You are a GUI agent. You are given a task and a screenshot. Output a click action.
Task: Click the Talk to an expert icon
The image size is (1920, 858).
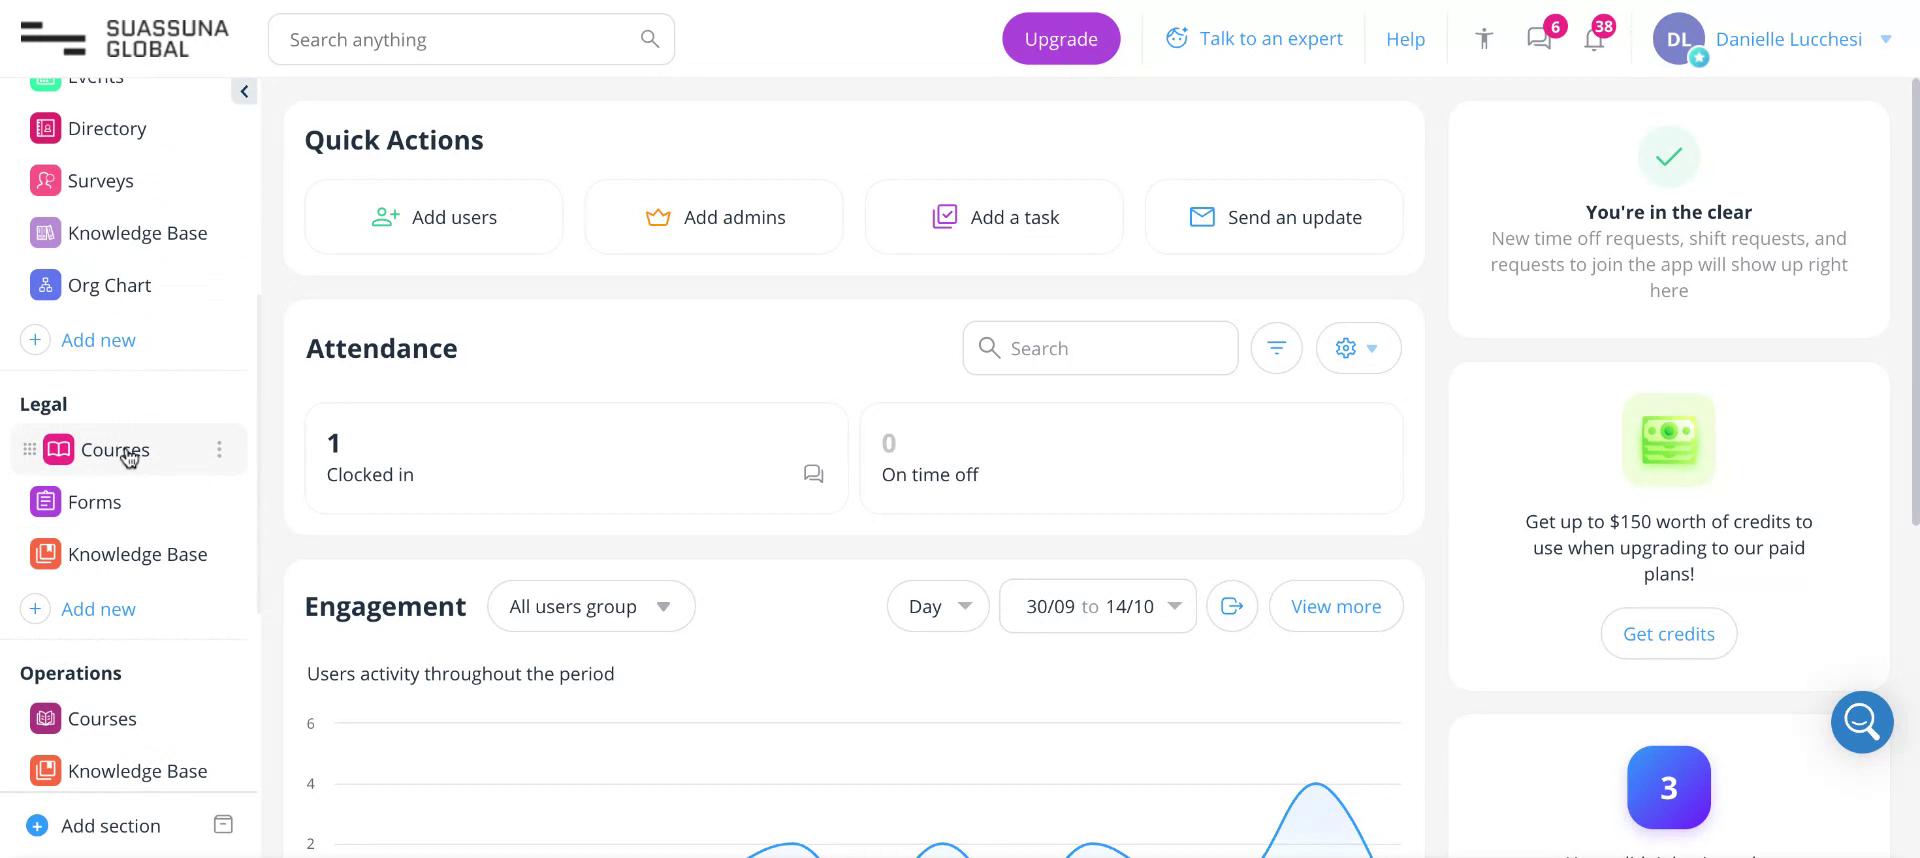click(1177, 38)
